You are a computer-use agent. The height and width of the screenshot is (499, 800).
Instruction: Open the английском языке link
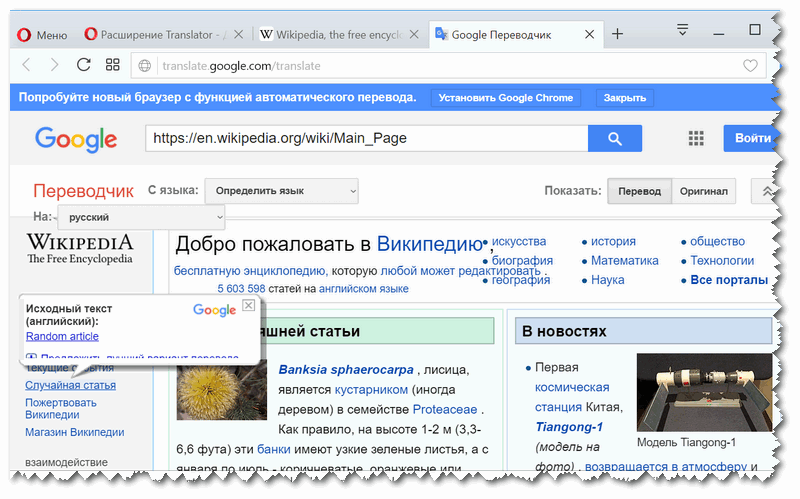(x=364, y=289)
